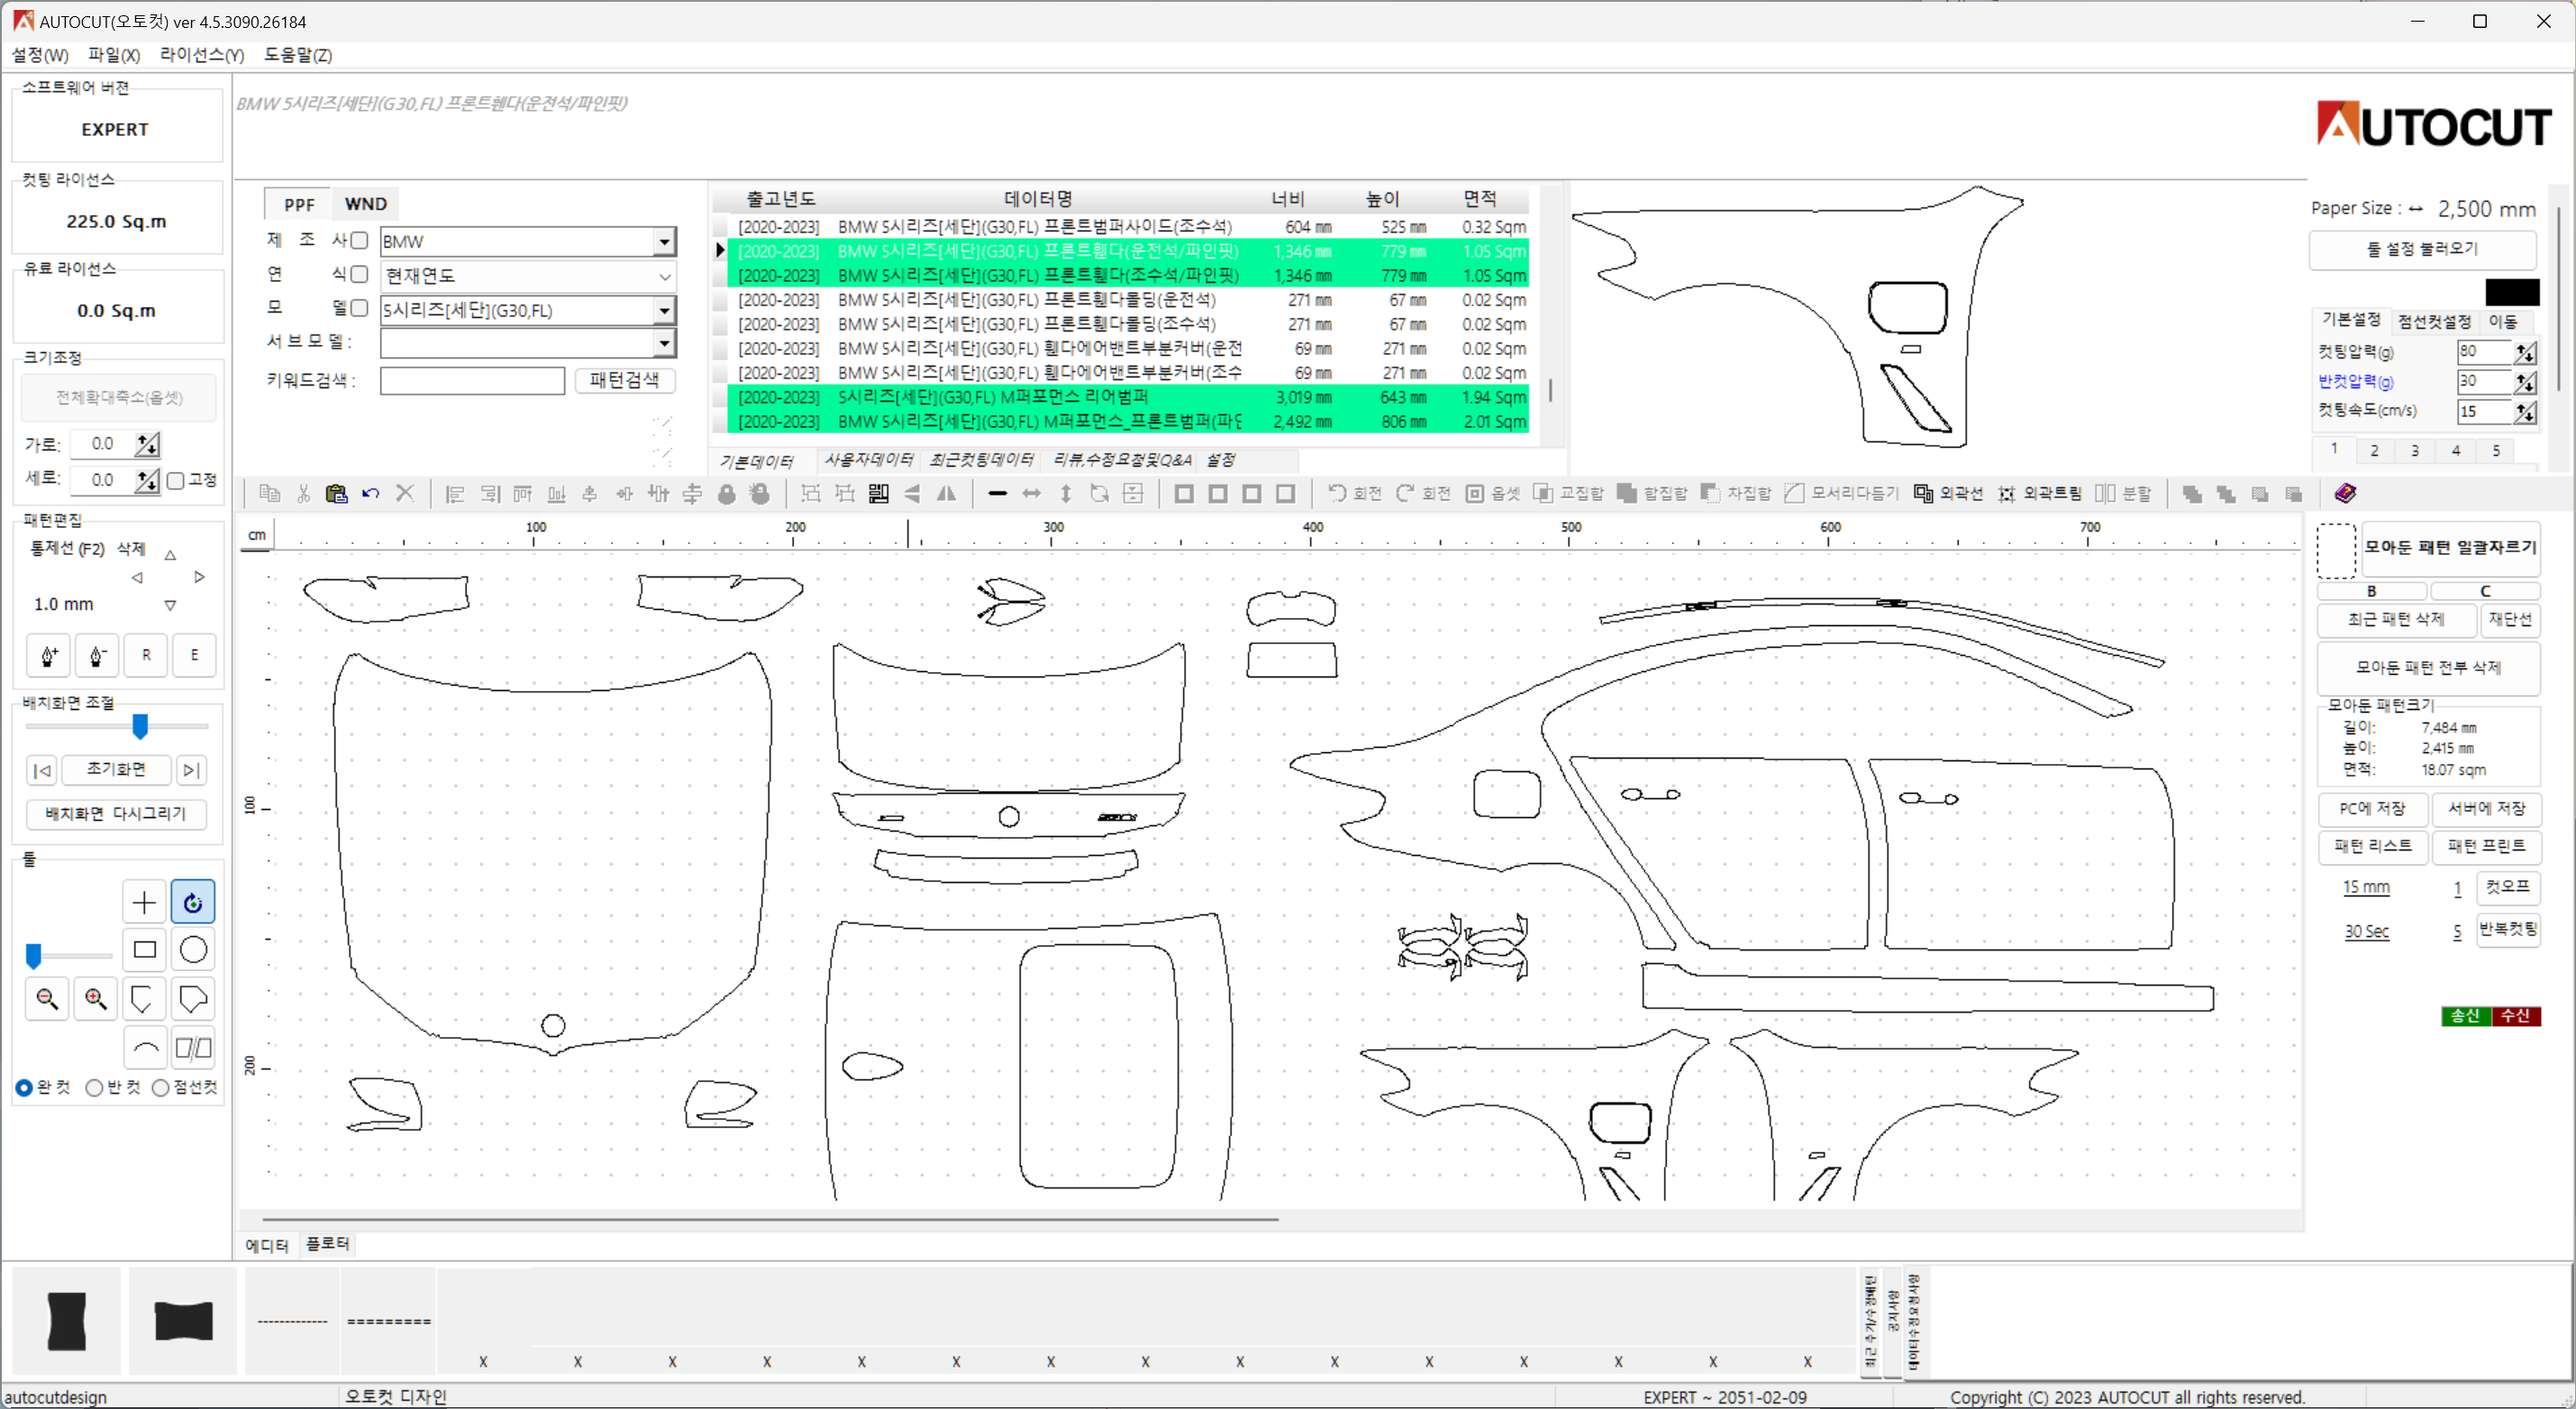Screen dimensions: 2576x1409
Task: Toggle the 고정 checkbox
Action: click(x=176, y=480)
